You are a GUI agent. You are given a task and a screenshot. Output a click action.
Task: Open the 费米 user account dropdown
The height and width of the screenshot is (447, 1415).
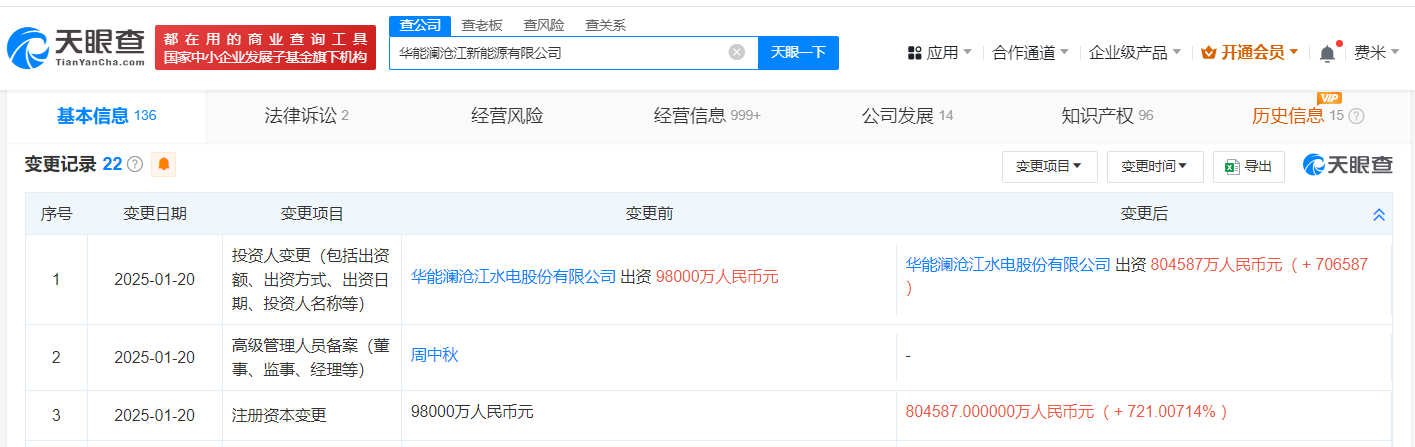(x=1377, y=52)
